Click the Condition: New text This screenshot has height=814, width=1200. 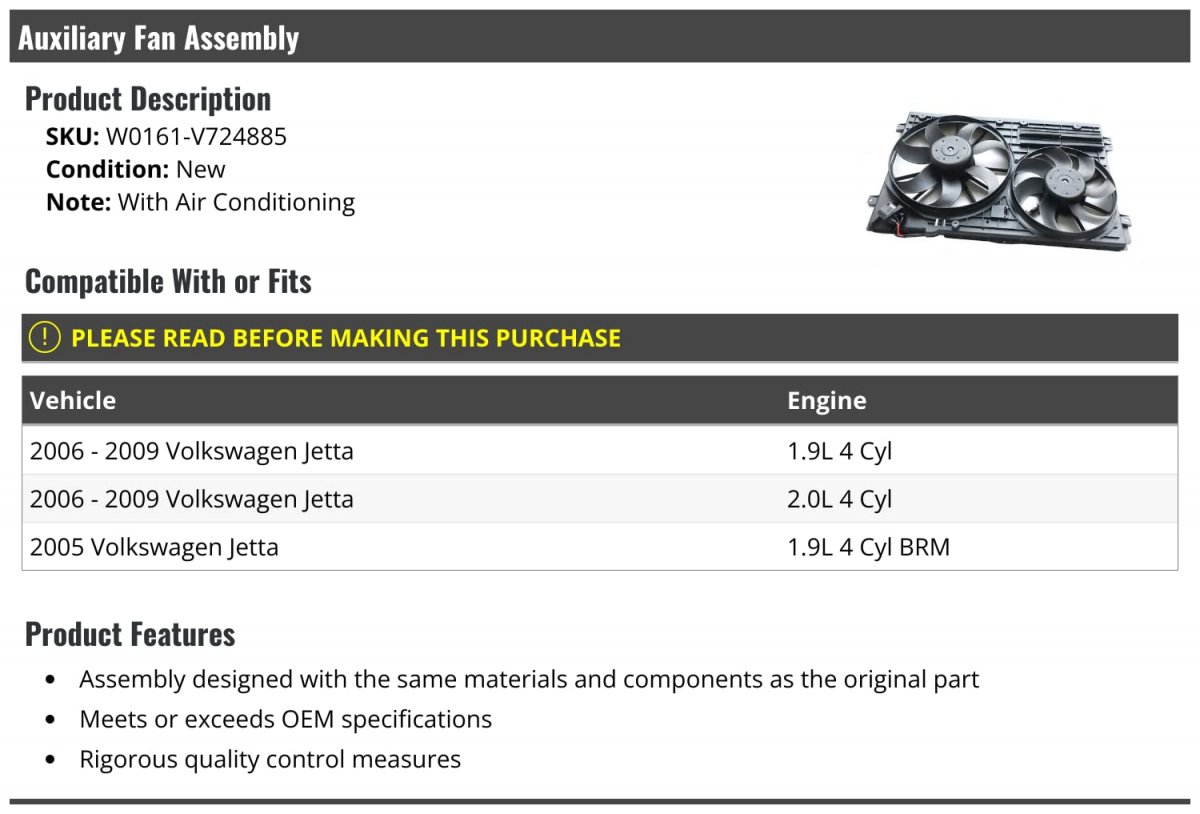coord(136,169)
